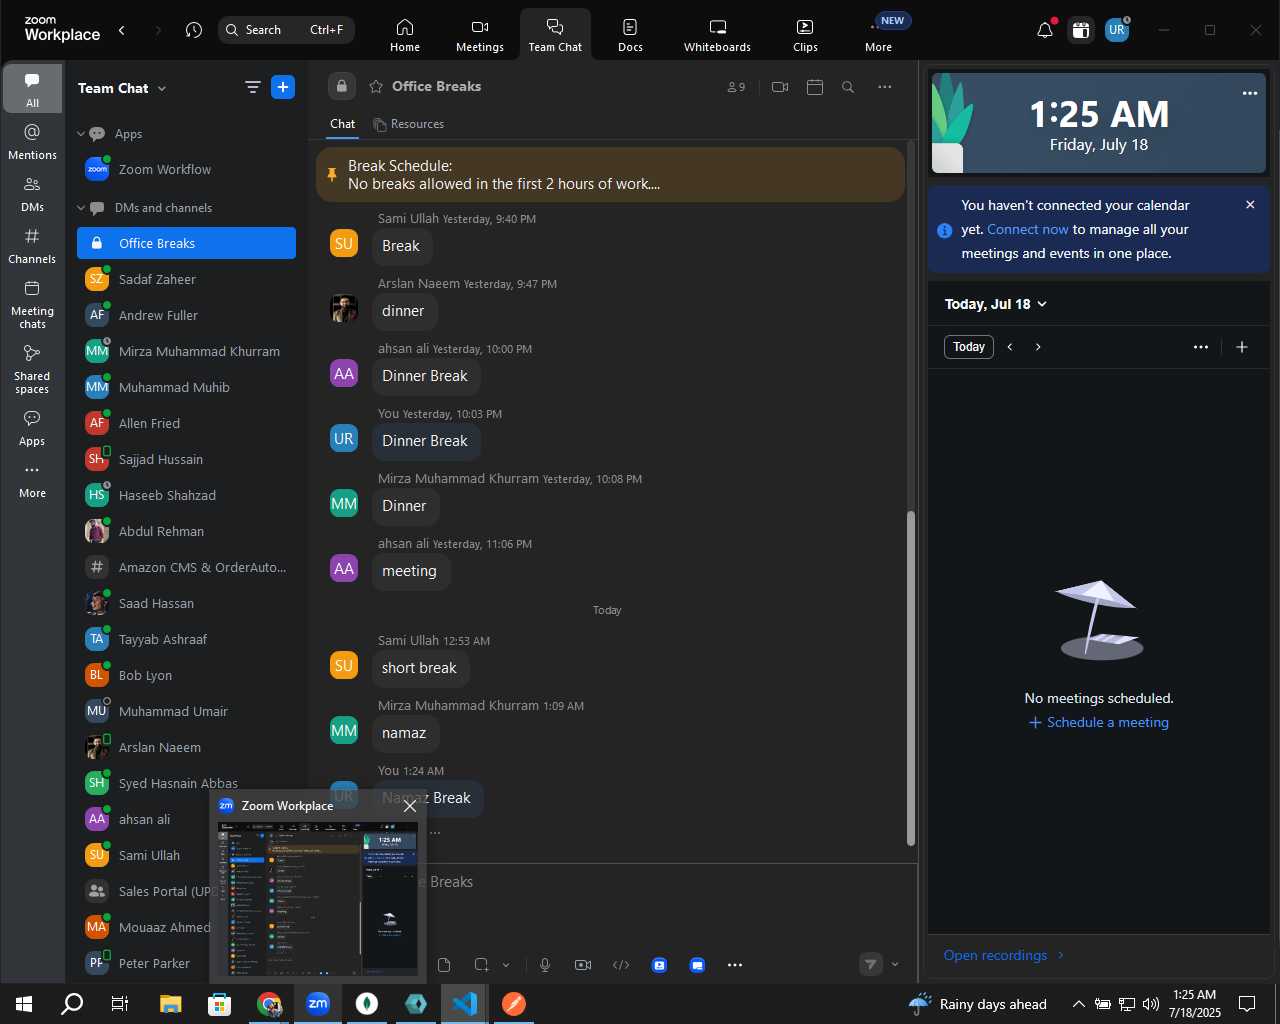Image resolution: width=1280 pixels, height=1024 pixels.
Task: Switch to the Chat tab
Action: 343,124
